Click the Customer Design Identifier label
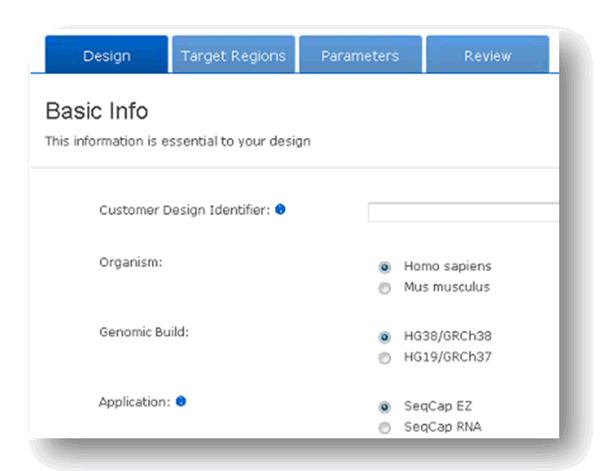 coord(184,210)
